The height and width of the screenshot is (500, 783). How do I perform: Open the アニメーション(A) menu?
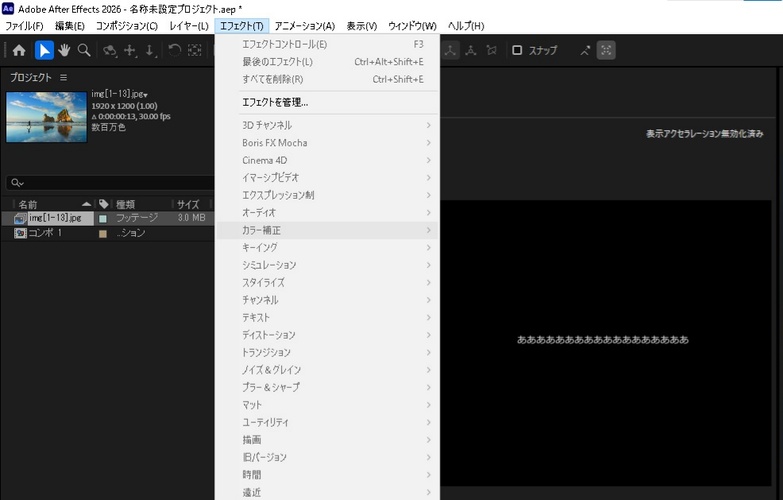click(x=305, y=26)
